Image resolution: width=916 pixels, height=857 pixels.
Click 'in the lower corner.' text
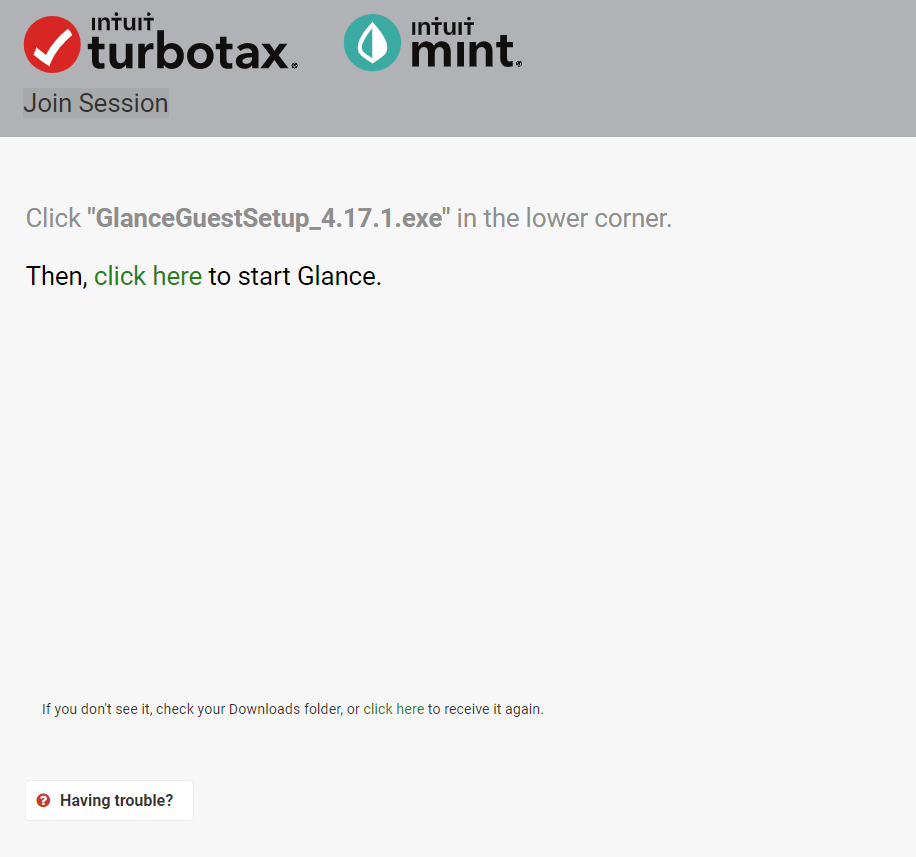point(564,218)
